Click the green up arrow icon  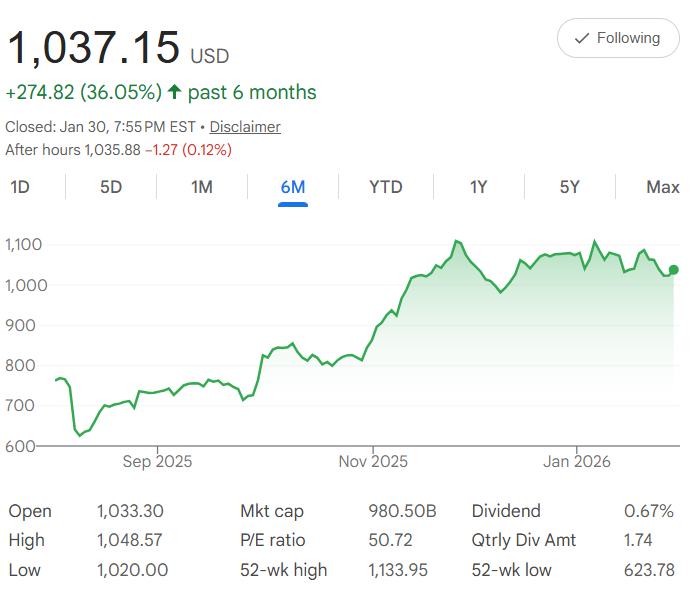175,93
